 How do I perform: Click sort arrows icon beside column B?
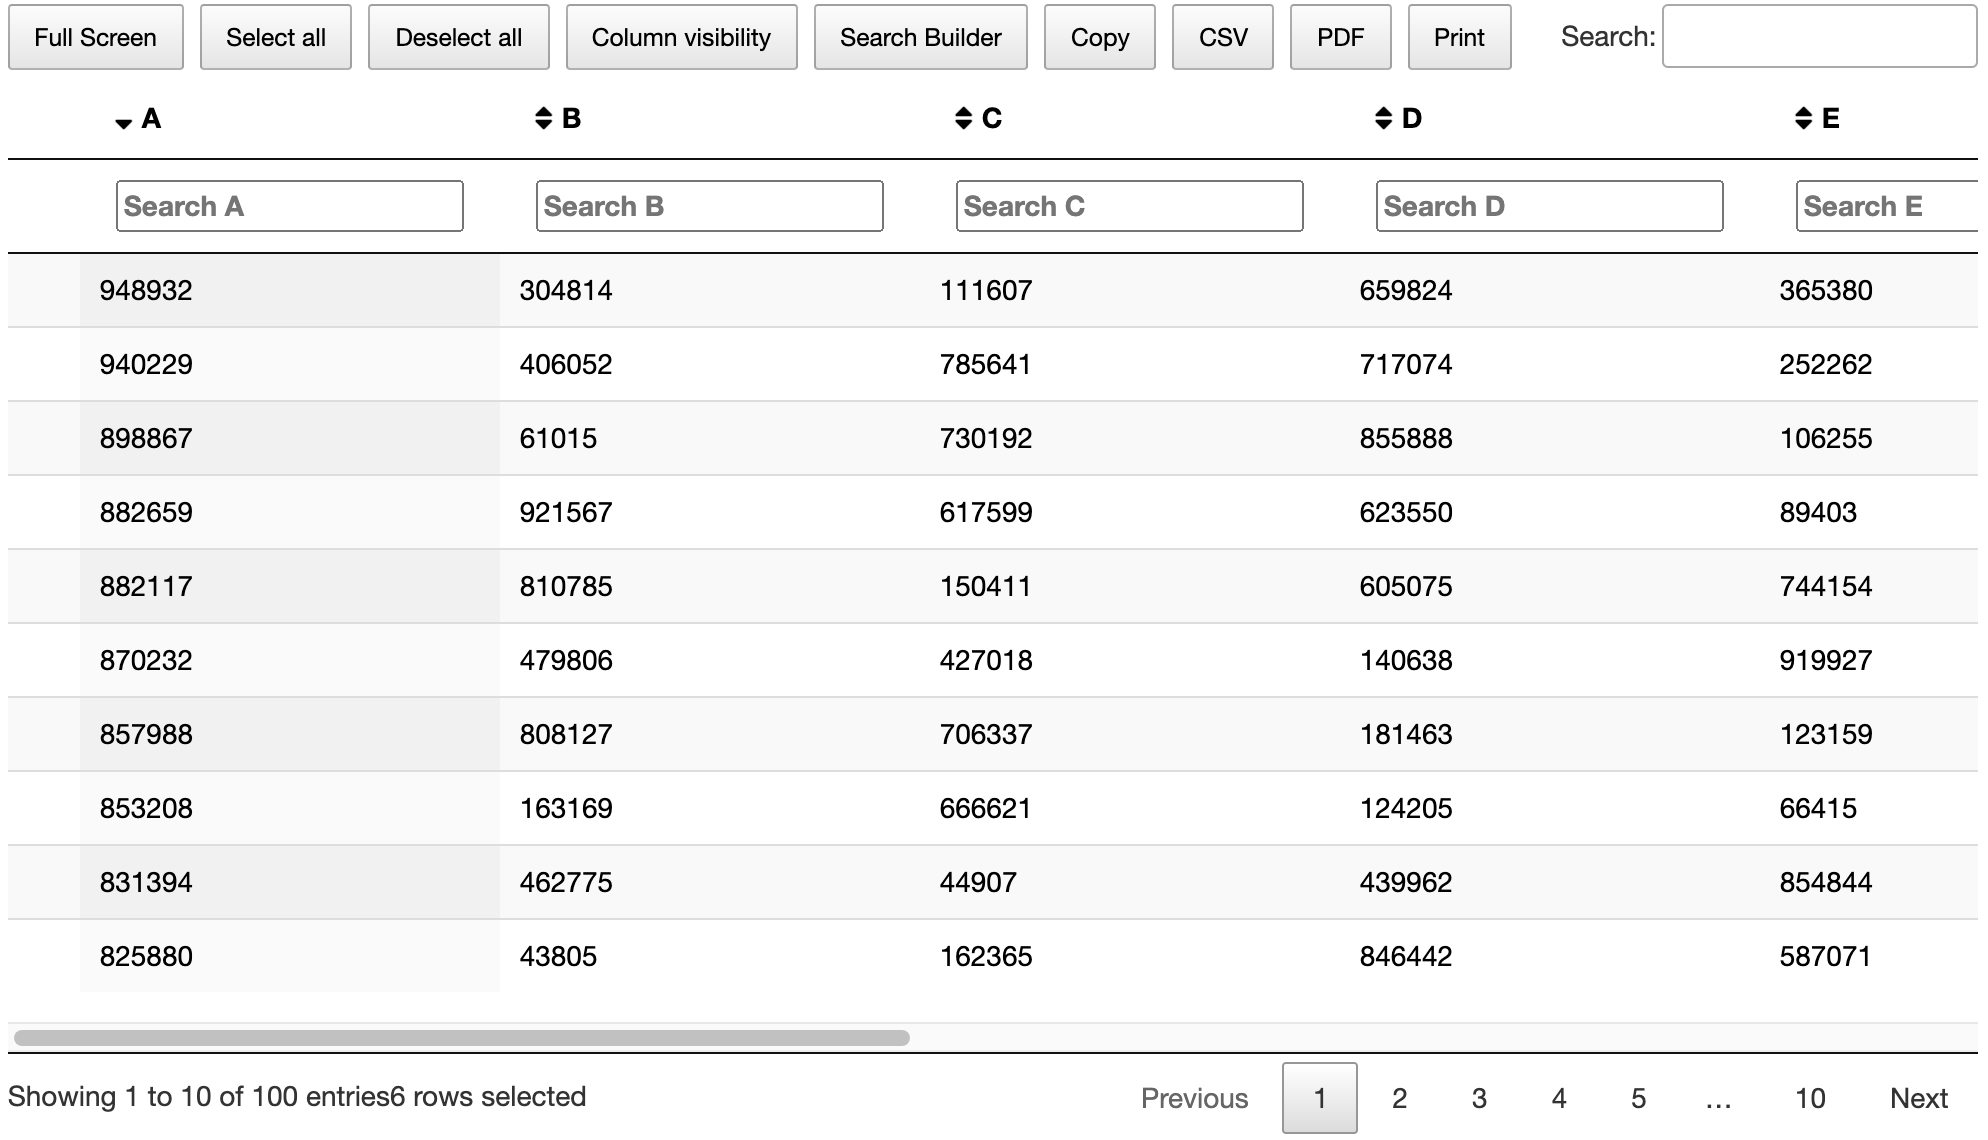pyautogui.click(x=543, y=119)
